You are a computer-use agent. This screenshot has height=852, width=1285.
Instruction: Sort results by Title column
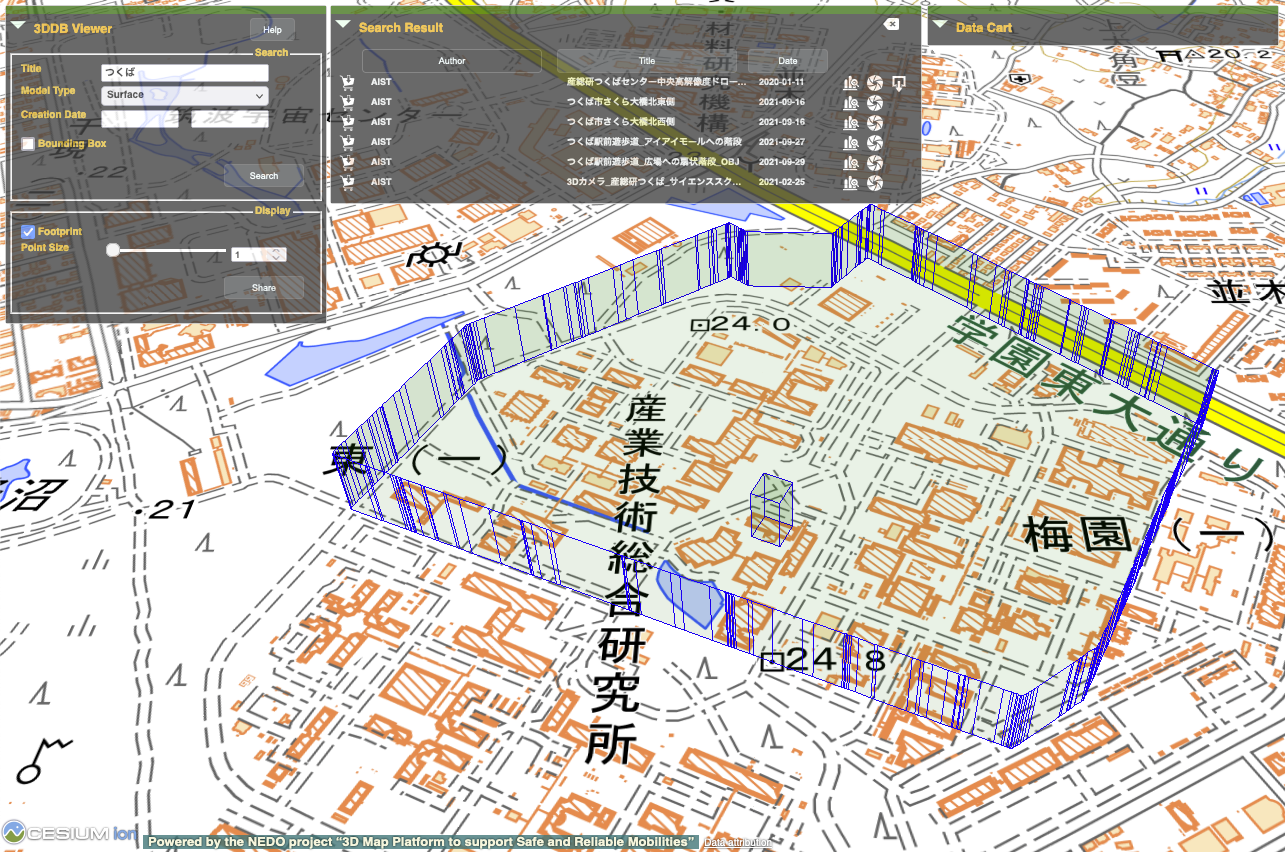[x=646, y=61]
